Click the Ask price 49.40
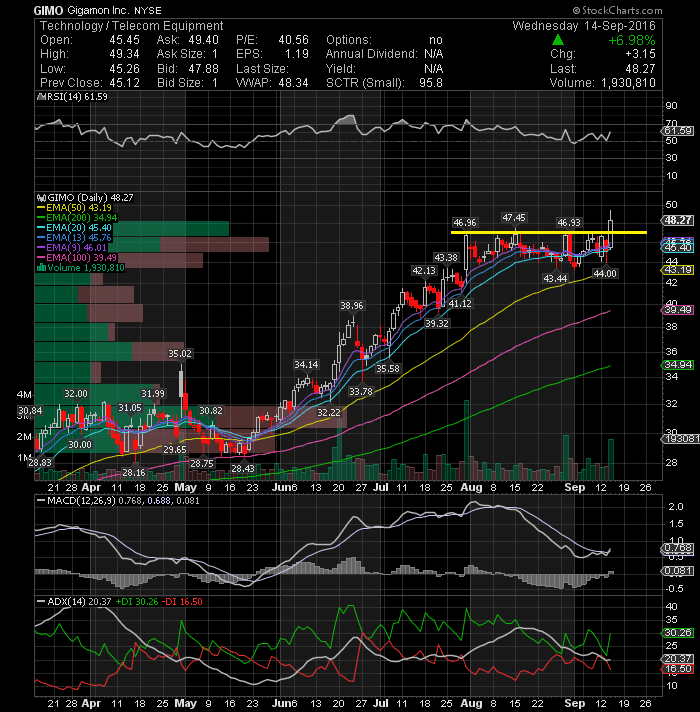This screenshot has height=712, width=700. [x=203, y=40]
